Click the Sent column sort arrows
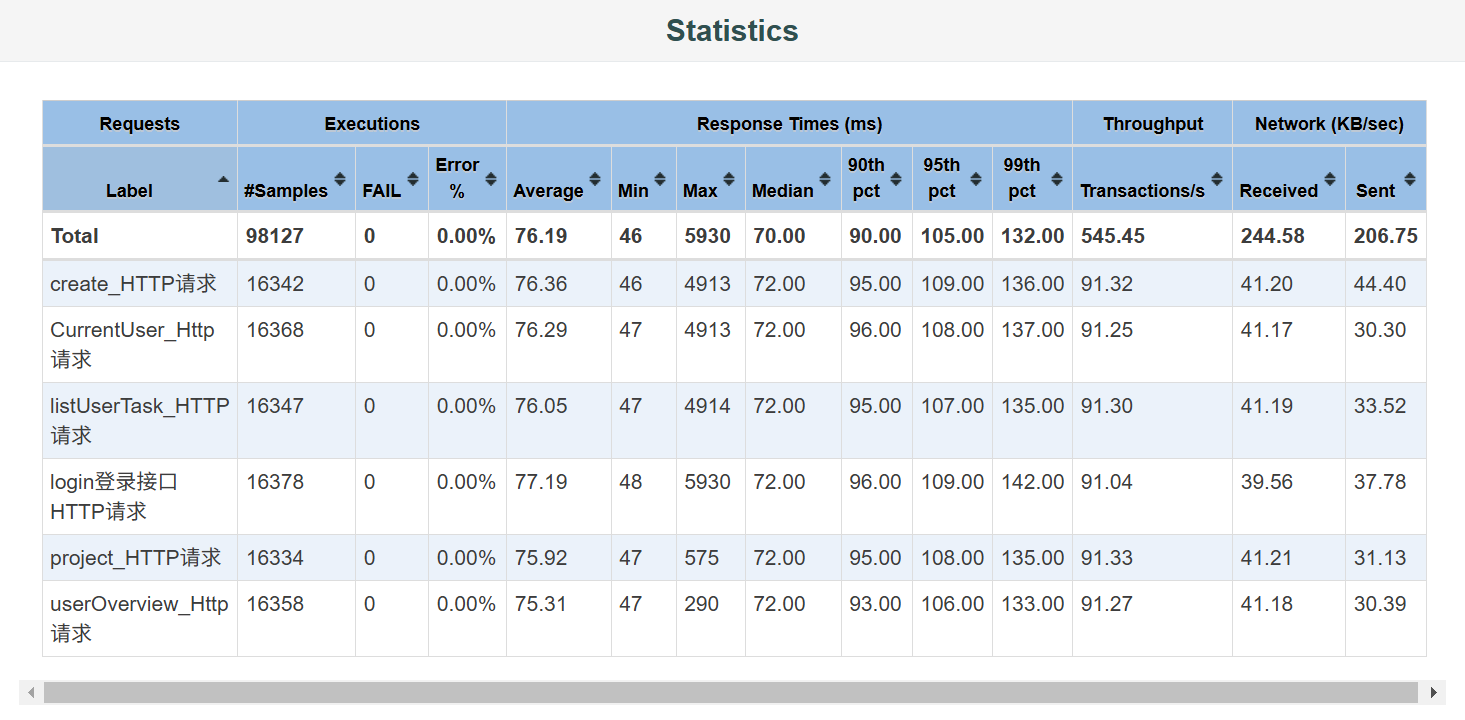This screenshot has height=720, width=1465. click(x=1409, y=180)
